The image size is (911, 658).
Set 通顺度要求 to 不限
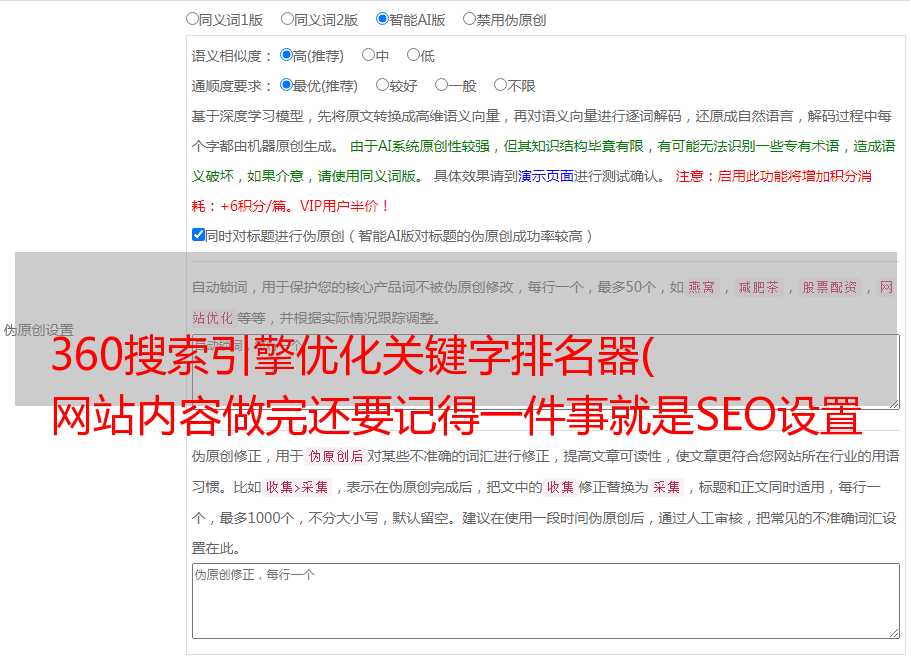tap(500, 85)
